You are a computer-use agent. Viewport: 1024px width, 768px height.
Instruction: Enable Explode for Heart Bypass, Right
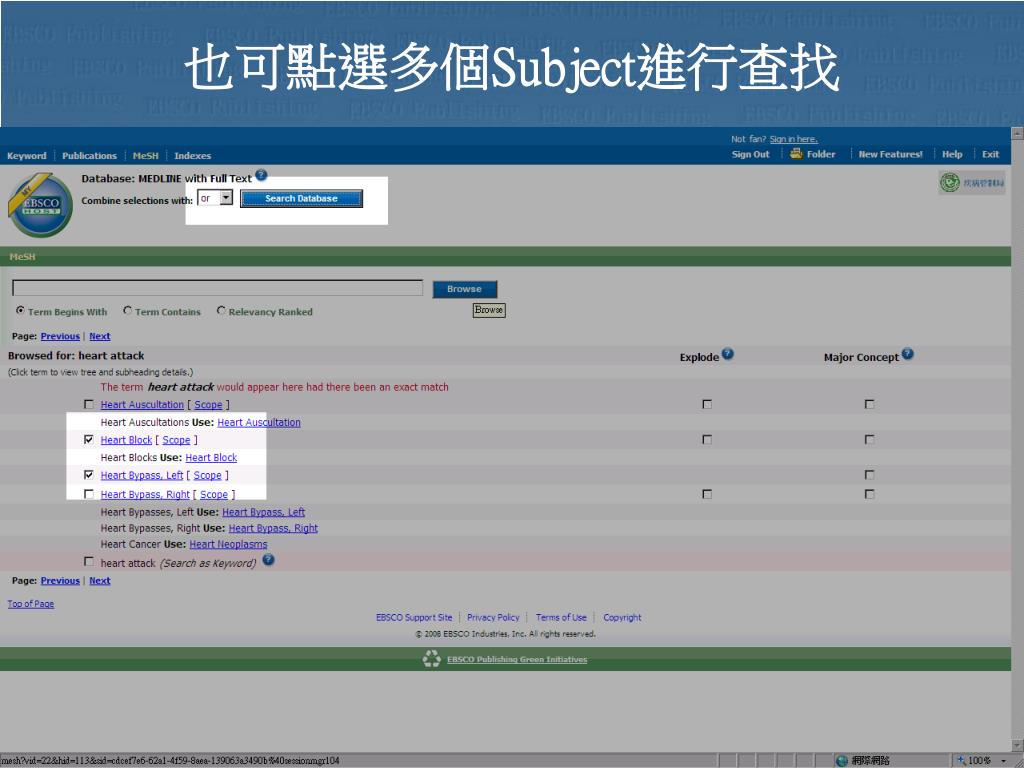707,494
